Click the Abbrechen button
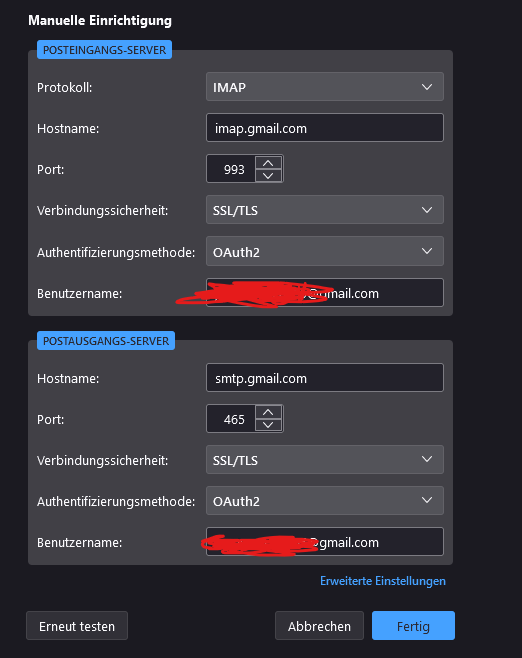Image resolution: width=522 pixels, height=658 pixels. point(319,626)
